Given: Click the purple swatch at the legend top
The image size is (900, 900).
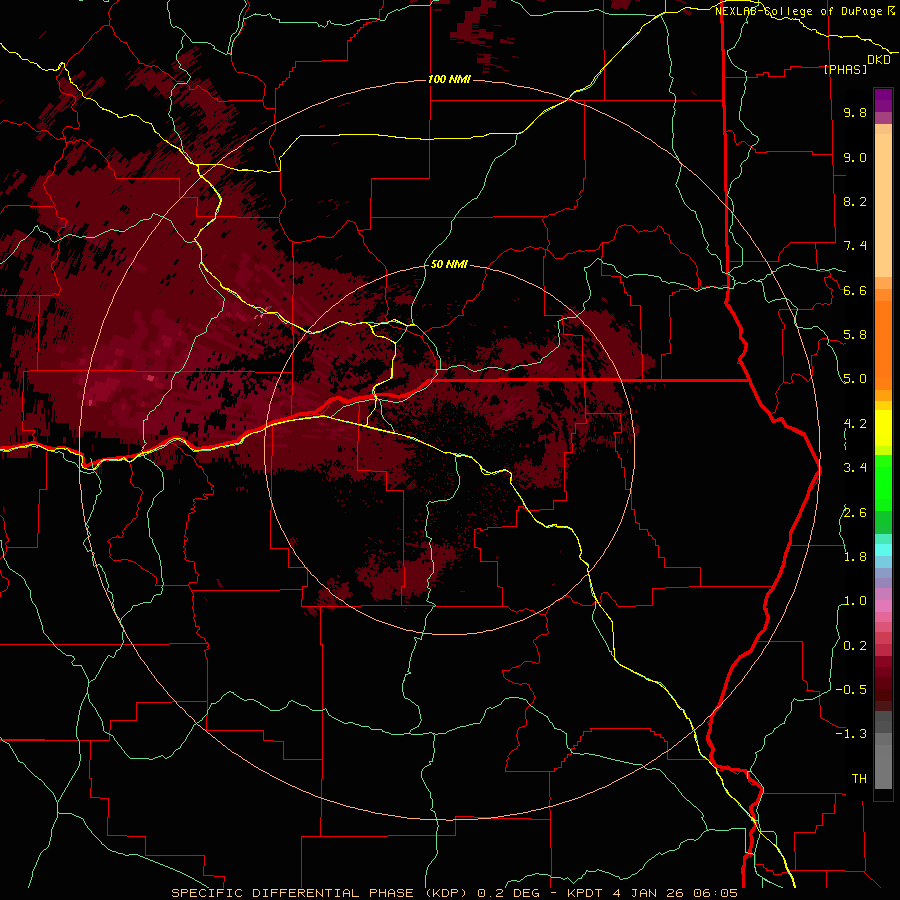Looking at the screenshot, I should [883, 100].
